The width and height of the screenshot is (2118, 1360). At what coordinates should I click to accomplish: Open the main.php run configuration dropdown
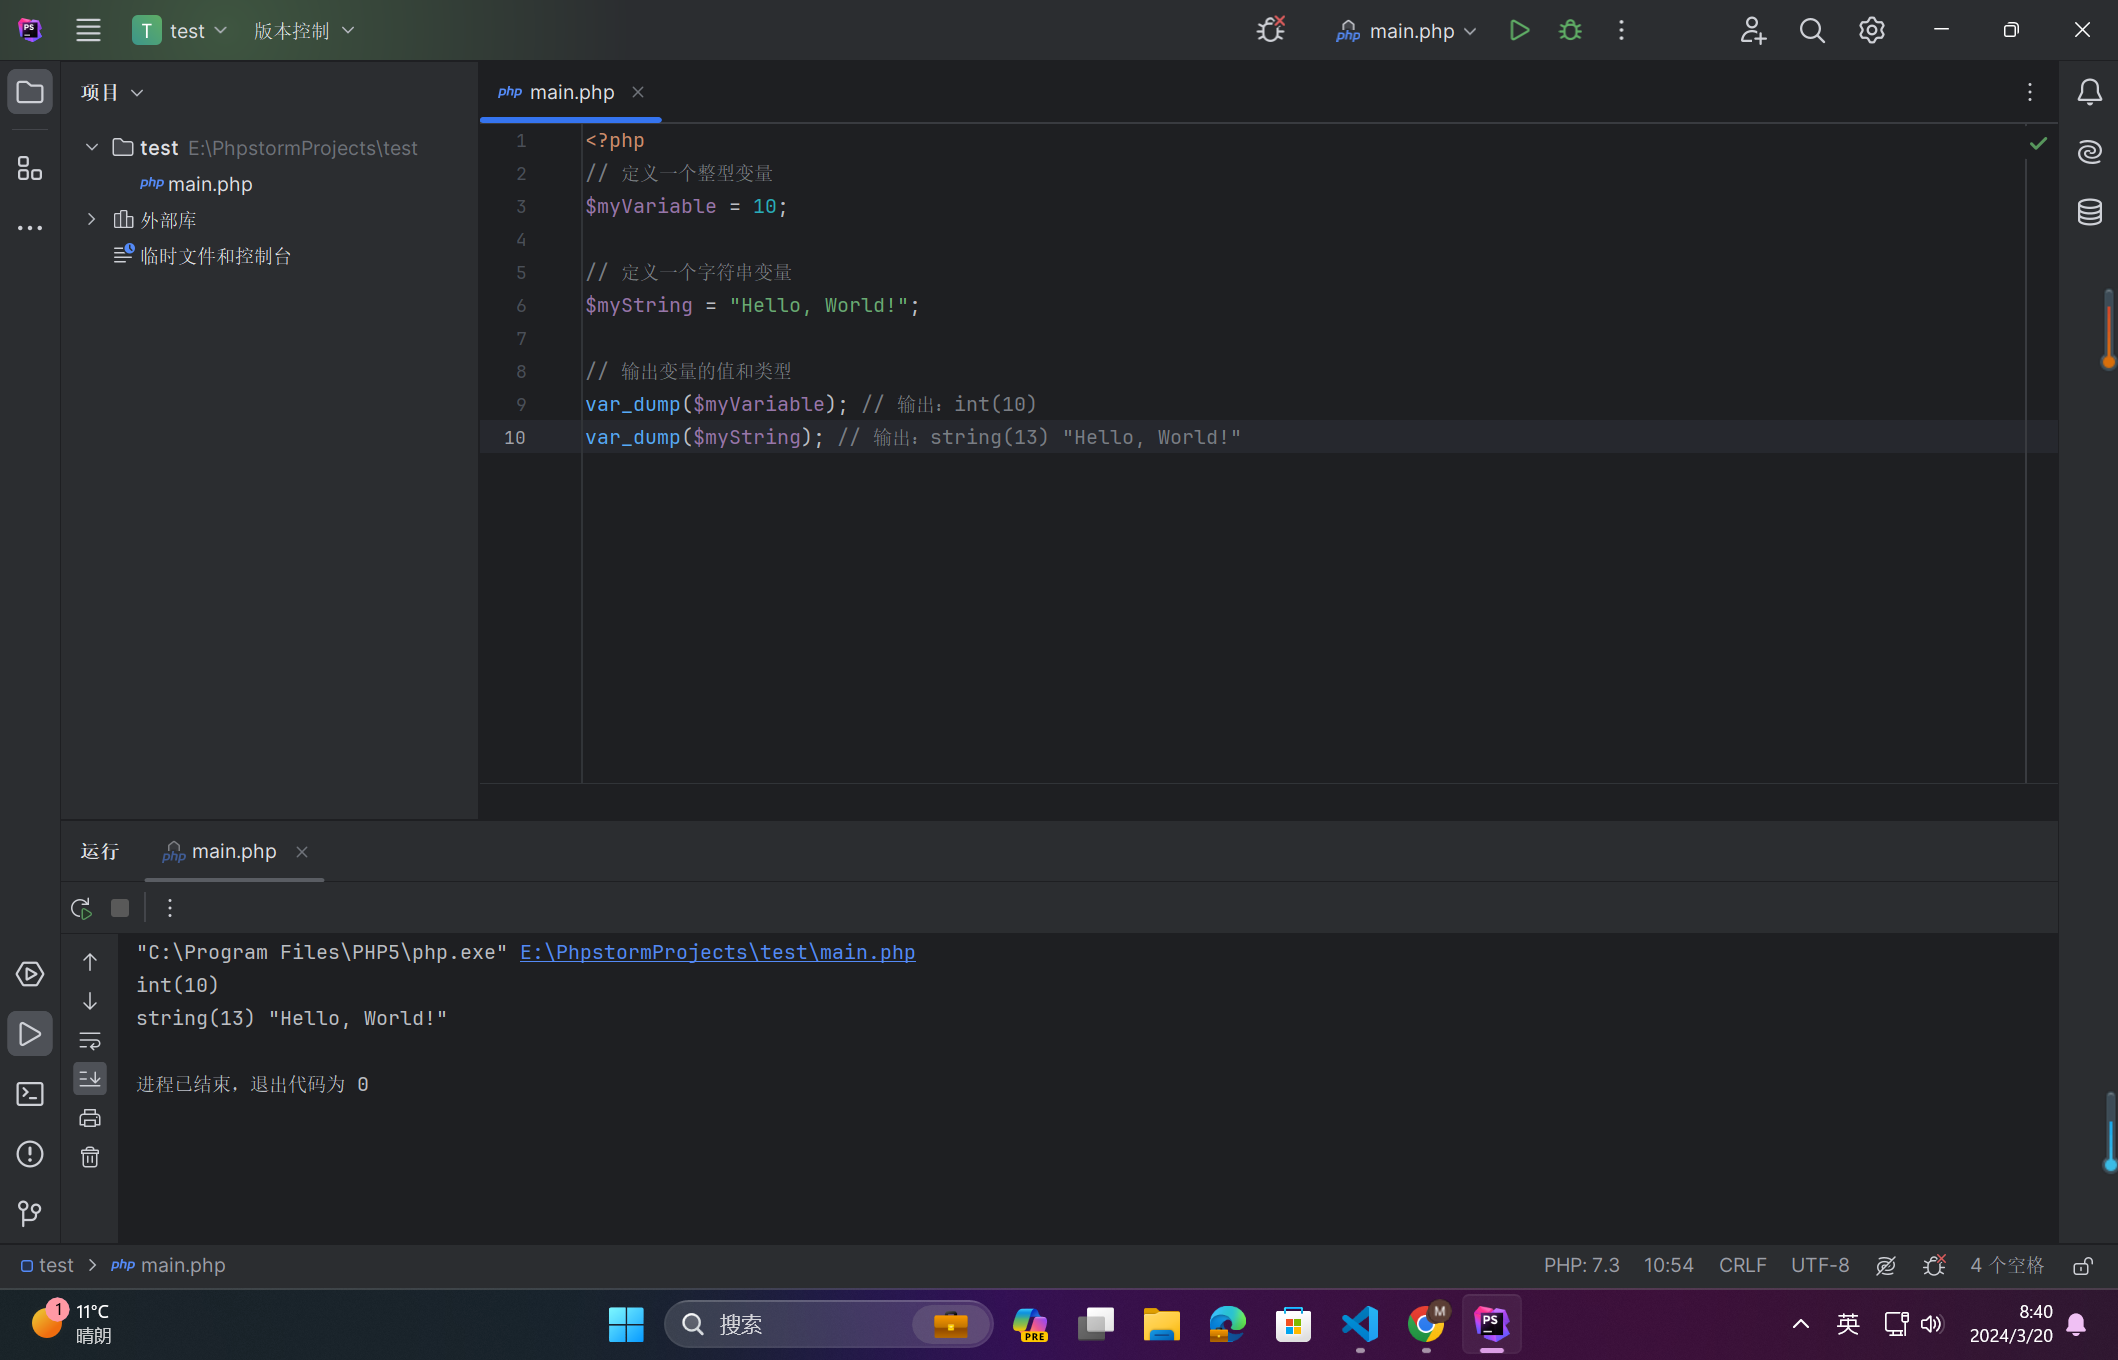point(1409,31)
